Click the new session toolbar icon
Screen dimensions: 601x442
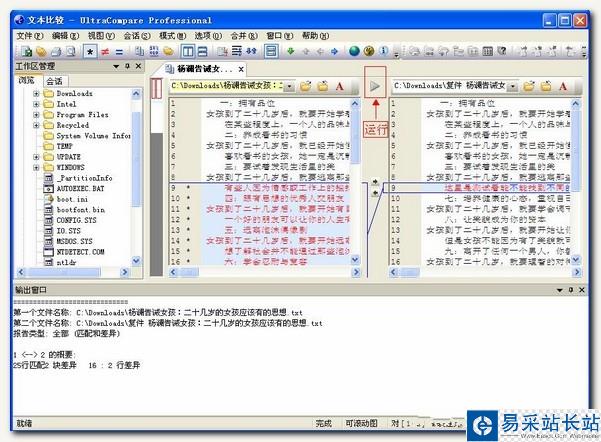26,51
